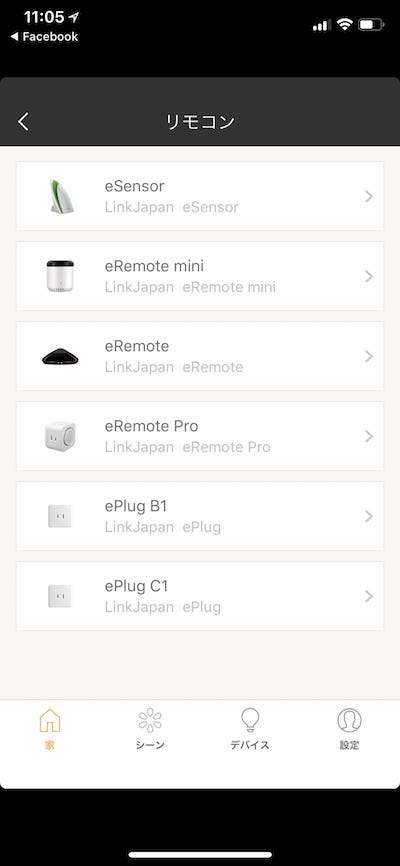Choose the ePlug B1 list entry label
Screen dimensions: 400x866
pyautogui.click(x=136, y=506)
